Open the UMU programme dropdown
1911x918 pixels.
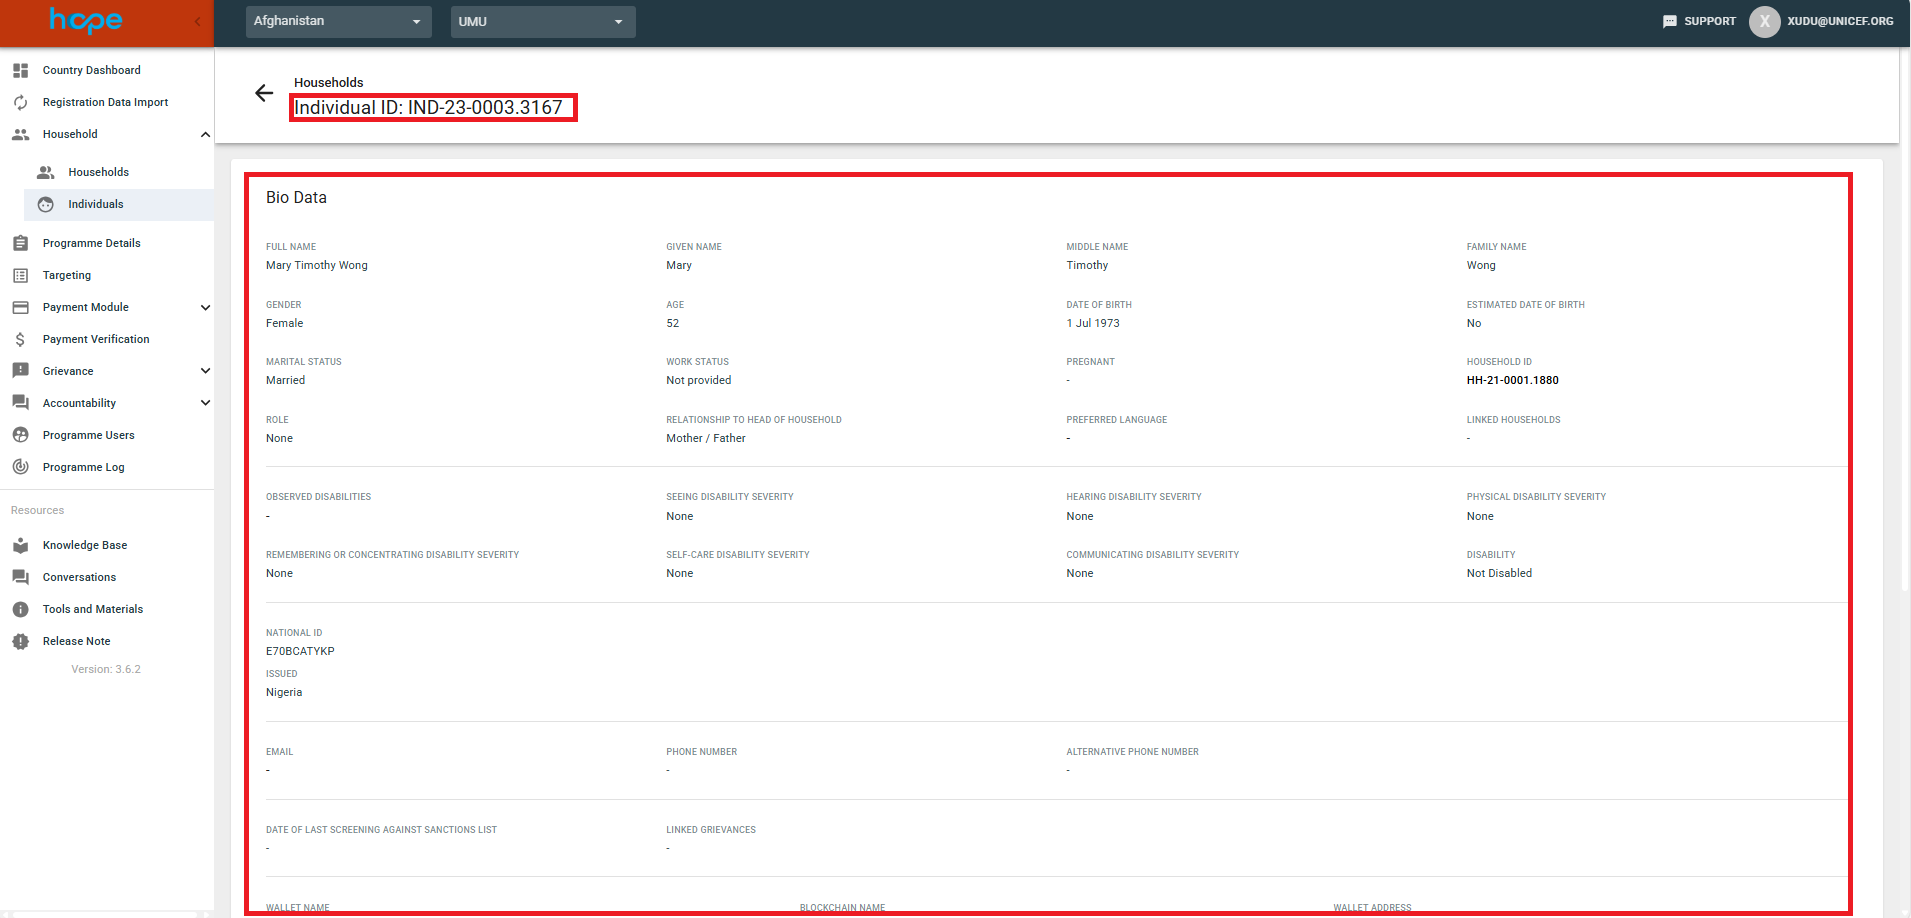click(542, 21)
